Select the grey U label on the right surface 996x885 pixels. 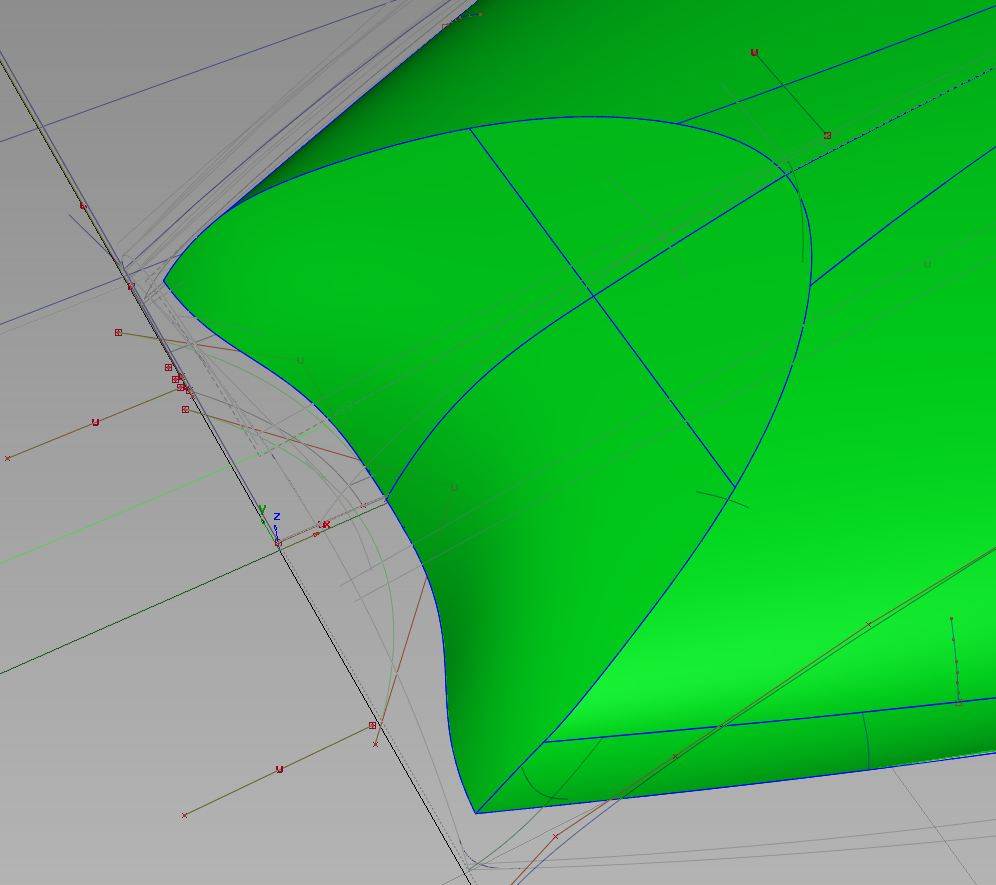[x=927, y=264]
